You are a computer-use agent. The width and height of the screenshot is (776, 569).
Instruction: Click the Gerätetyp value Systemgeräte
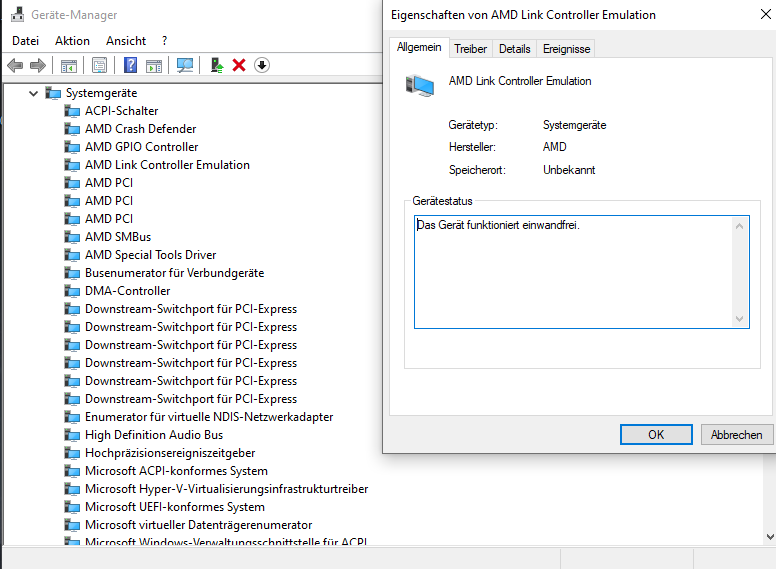click(x=574, y=125)
